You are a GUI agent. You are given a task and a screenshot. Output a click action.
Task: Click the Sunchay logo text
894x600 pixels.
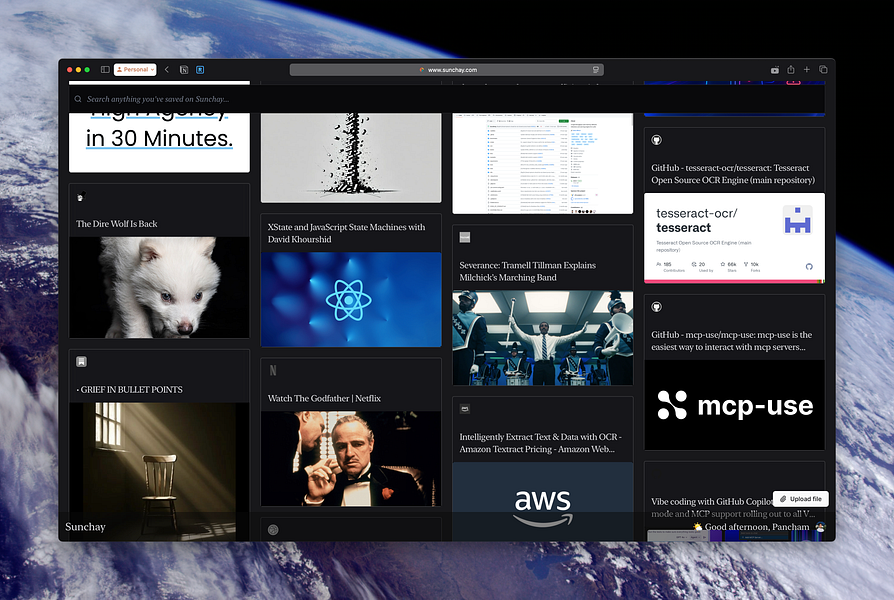86,526
